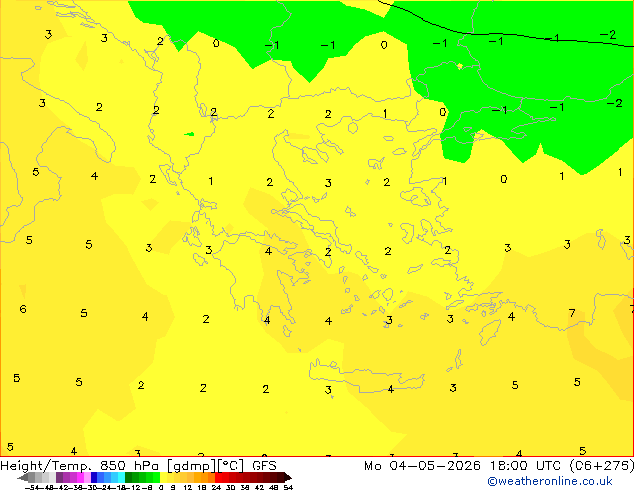Click the 'GFS' model label
Screen dimensions: 634x490
(264, 466)
